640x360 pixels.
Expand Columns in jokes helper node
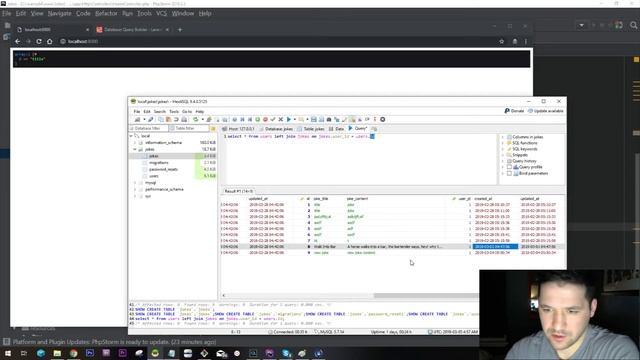503,137
